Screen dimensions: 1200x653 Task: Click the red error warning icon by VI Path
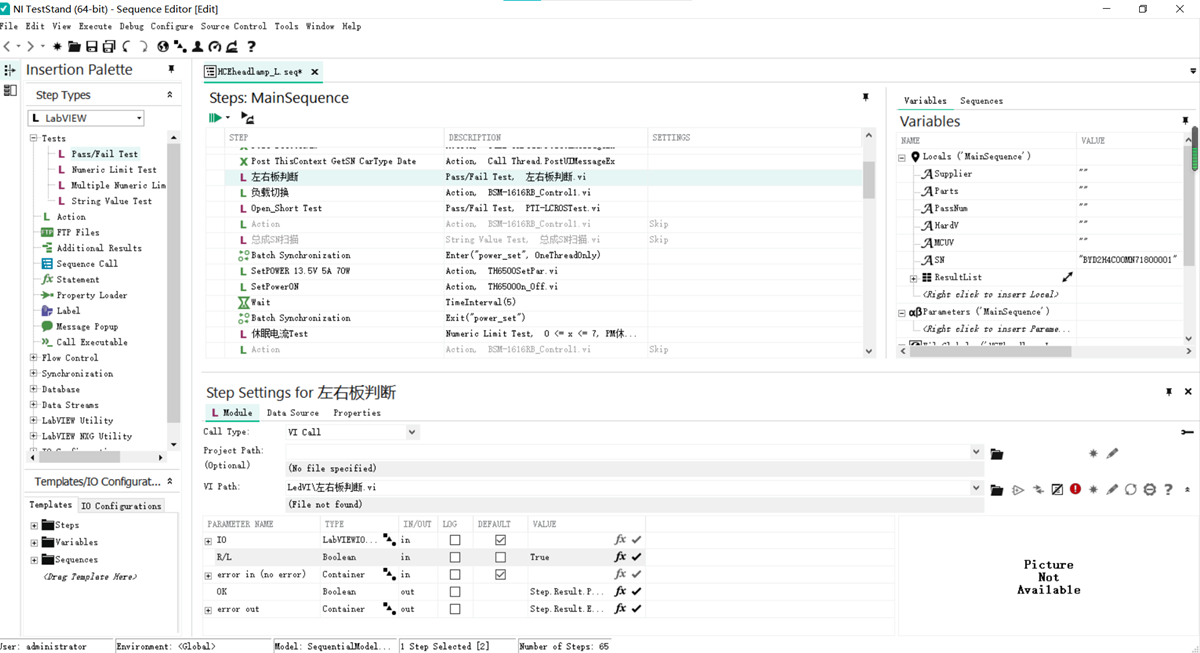[1075, 490]
